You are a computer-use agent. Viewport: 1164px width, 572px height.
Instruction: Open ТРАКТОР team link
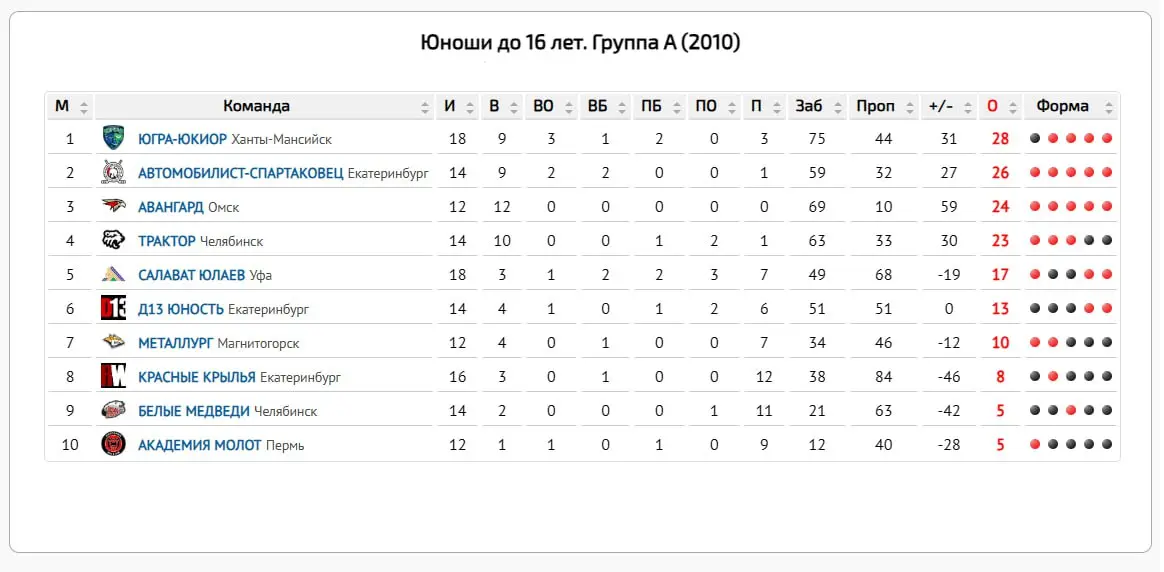(167, 241)
